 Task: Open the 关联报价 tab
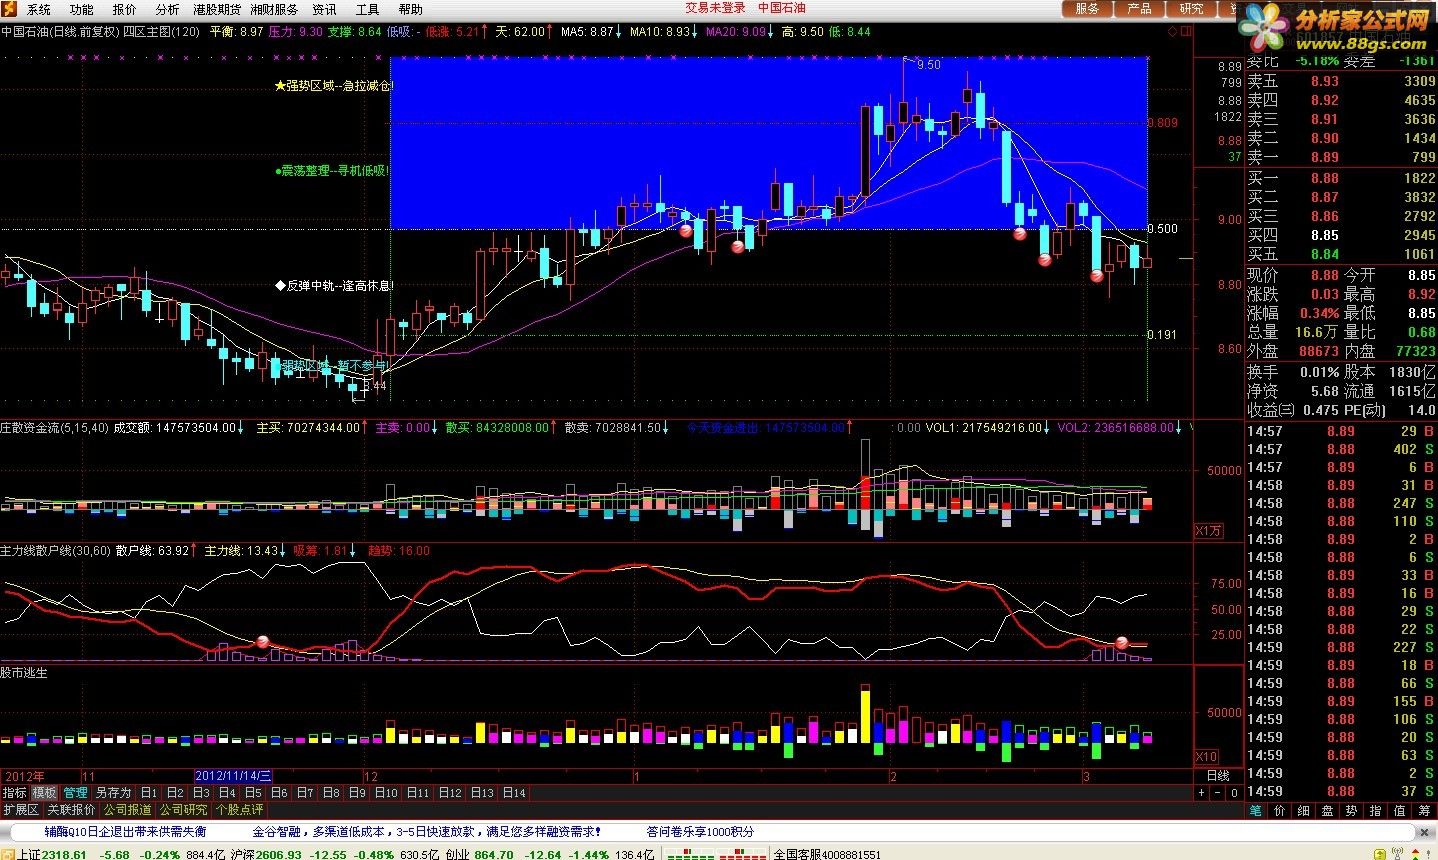71,809
